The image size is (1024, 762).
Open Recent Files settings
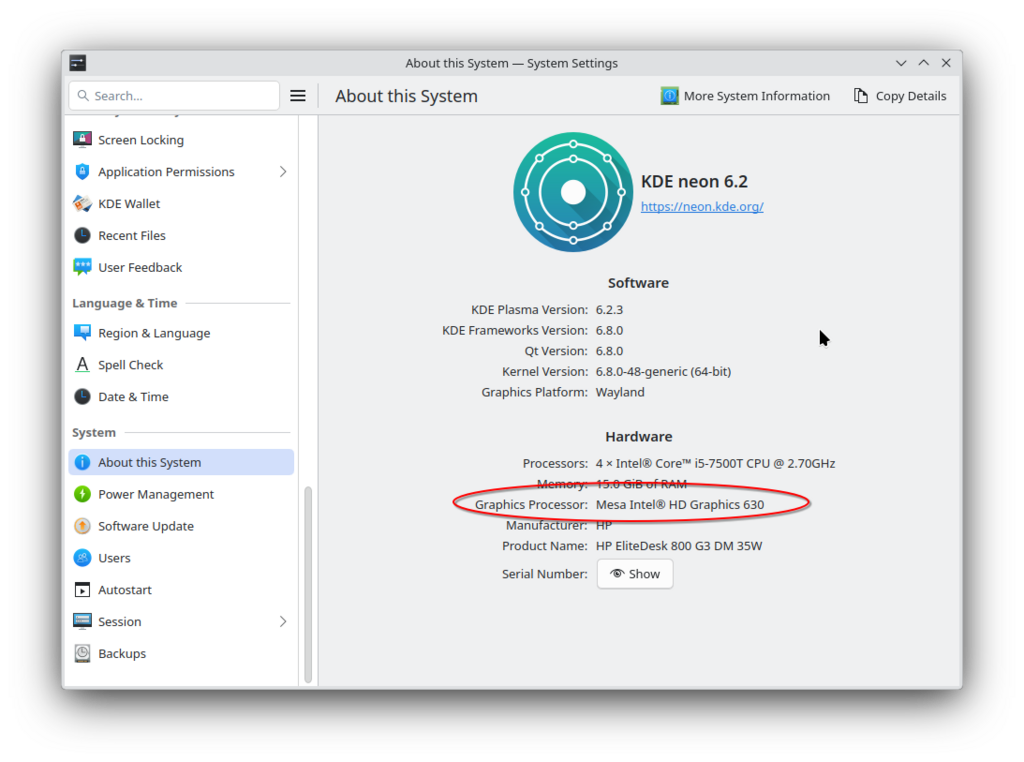pos(181,235)
